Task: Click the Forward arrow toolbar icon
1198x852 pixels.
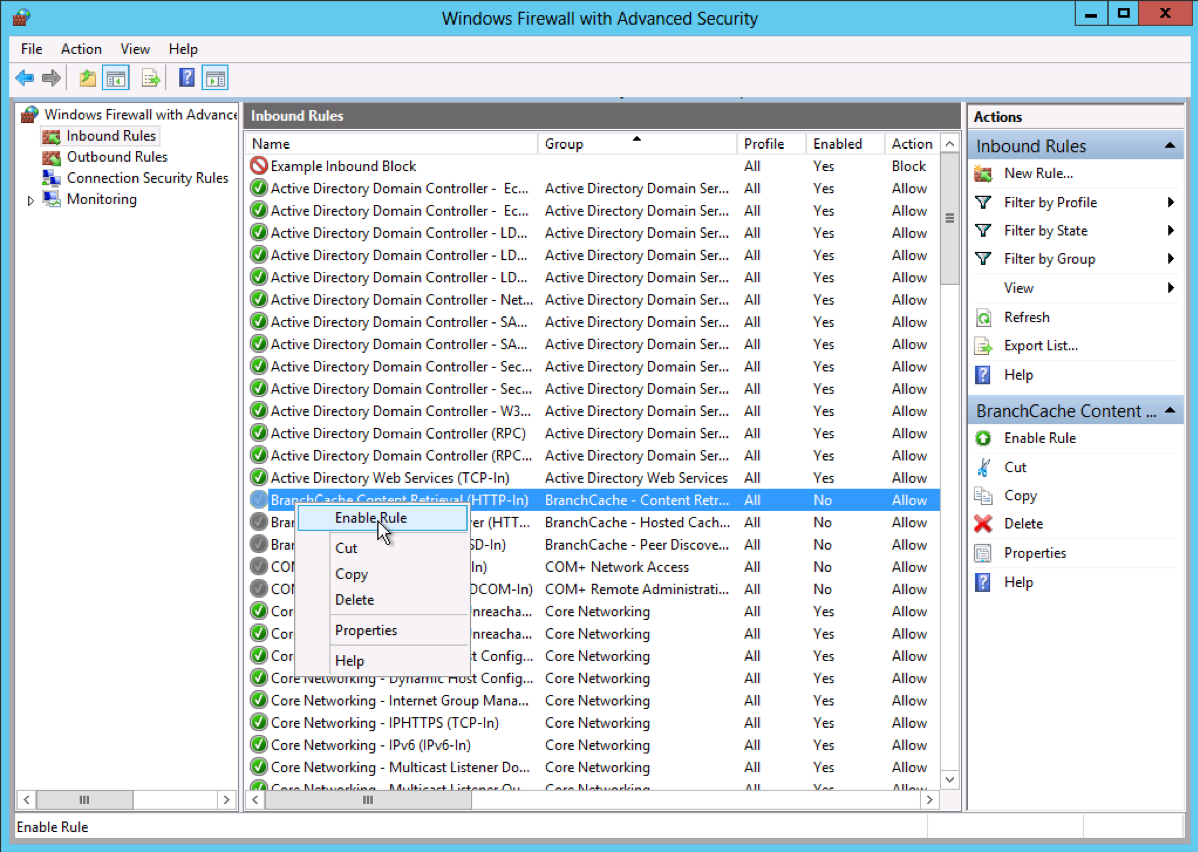Action: (x=51, y=78)
